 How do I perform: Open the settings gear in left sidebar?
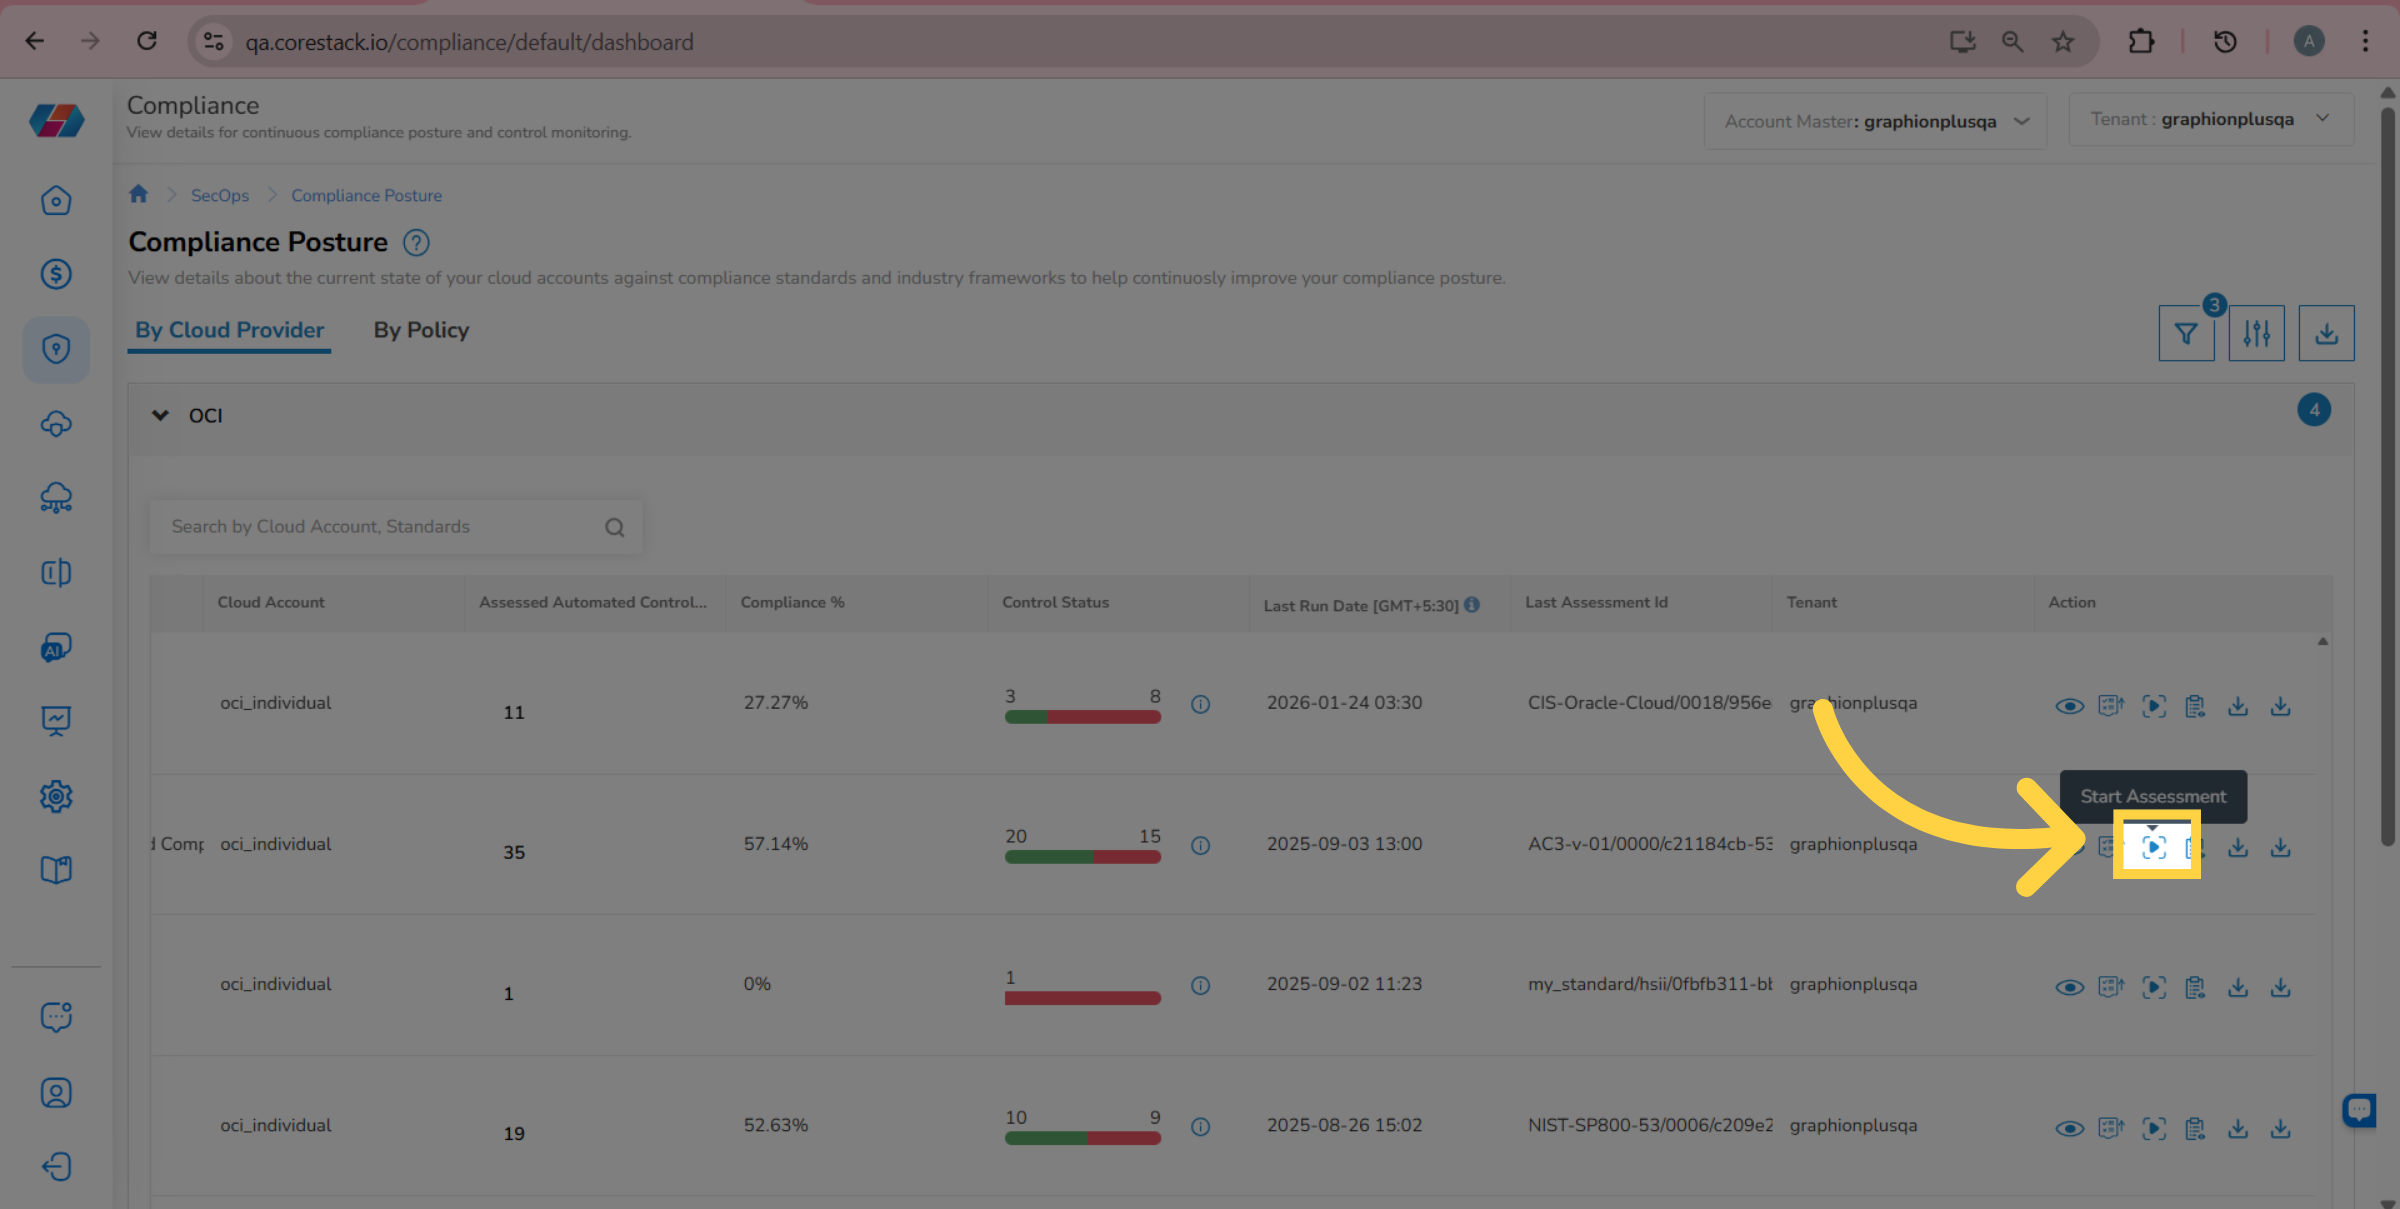(56, 796)
